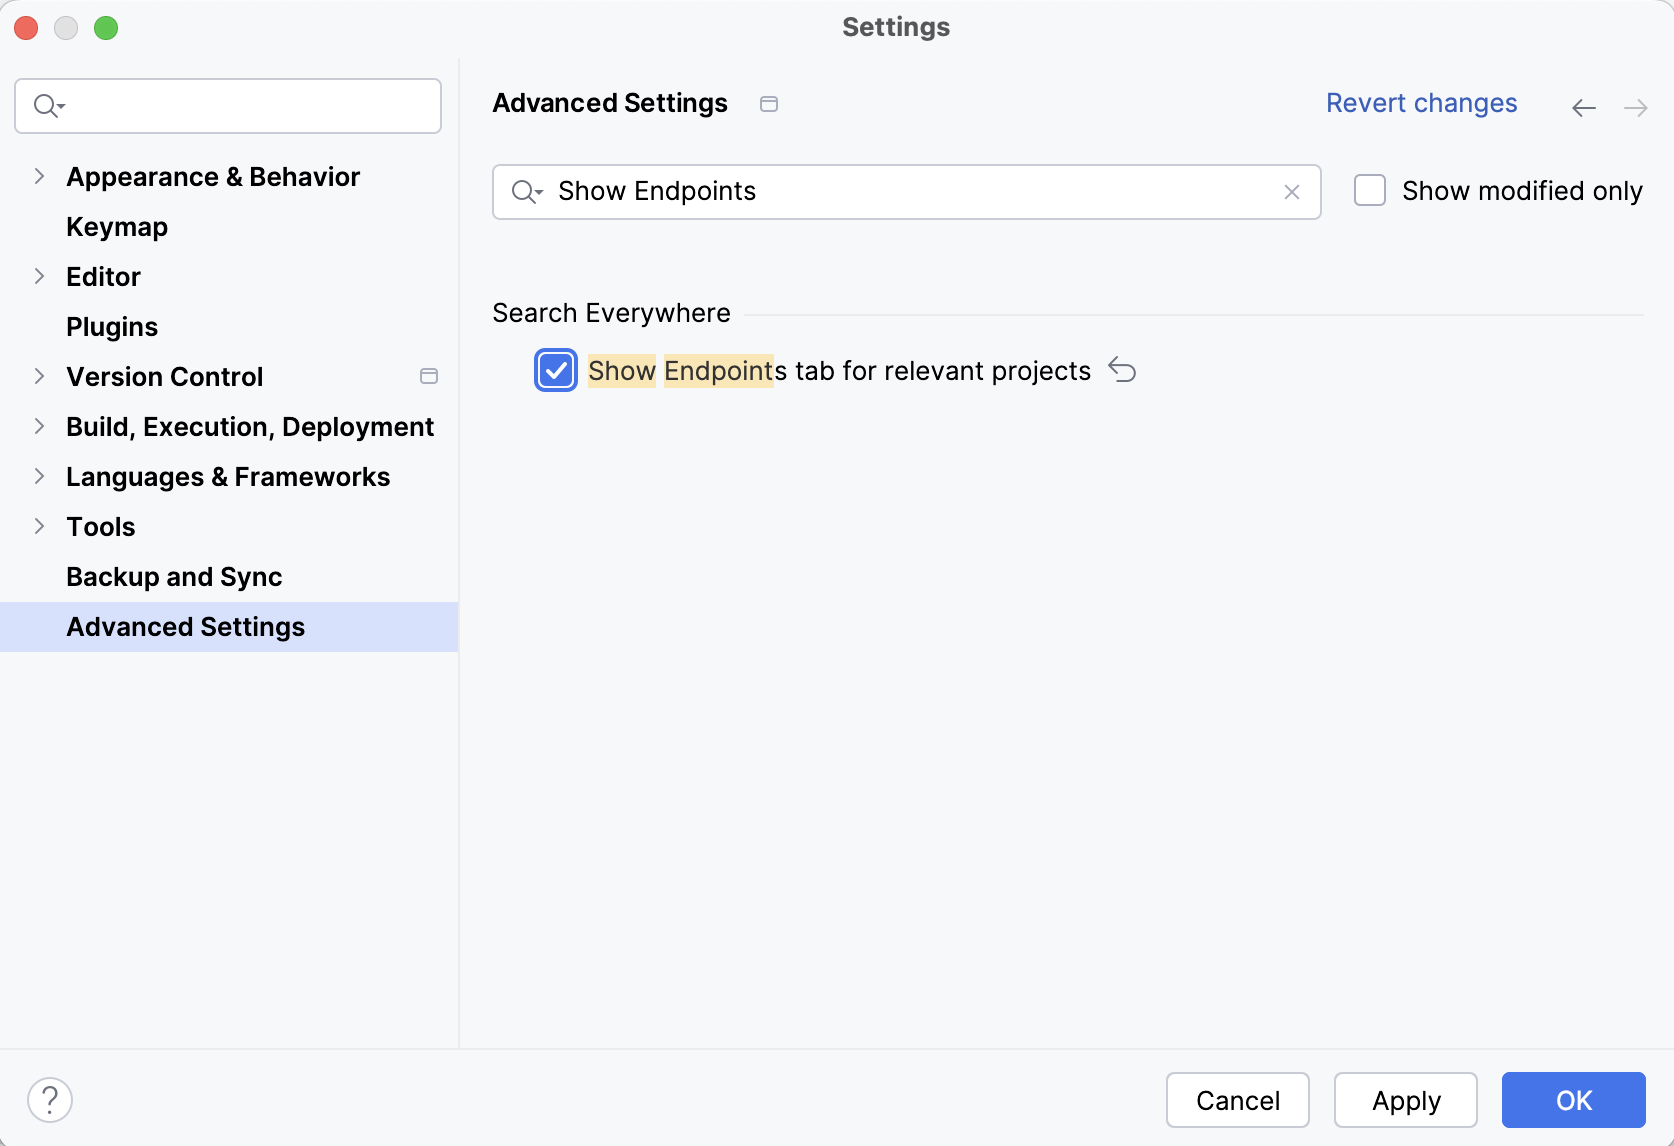Click the options icon beside Advanced Settings header
The width and height of the screenshot is (1674, 1146).
[769, 103]
